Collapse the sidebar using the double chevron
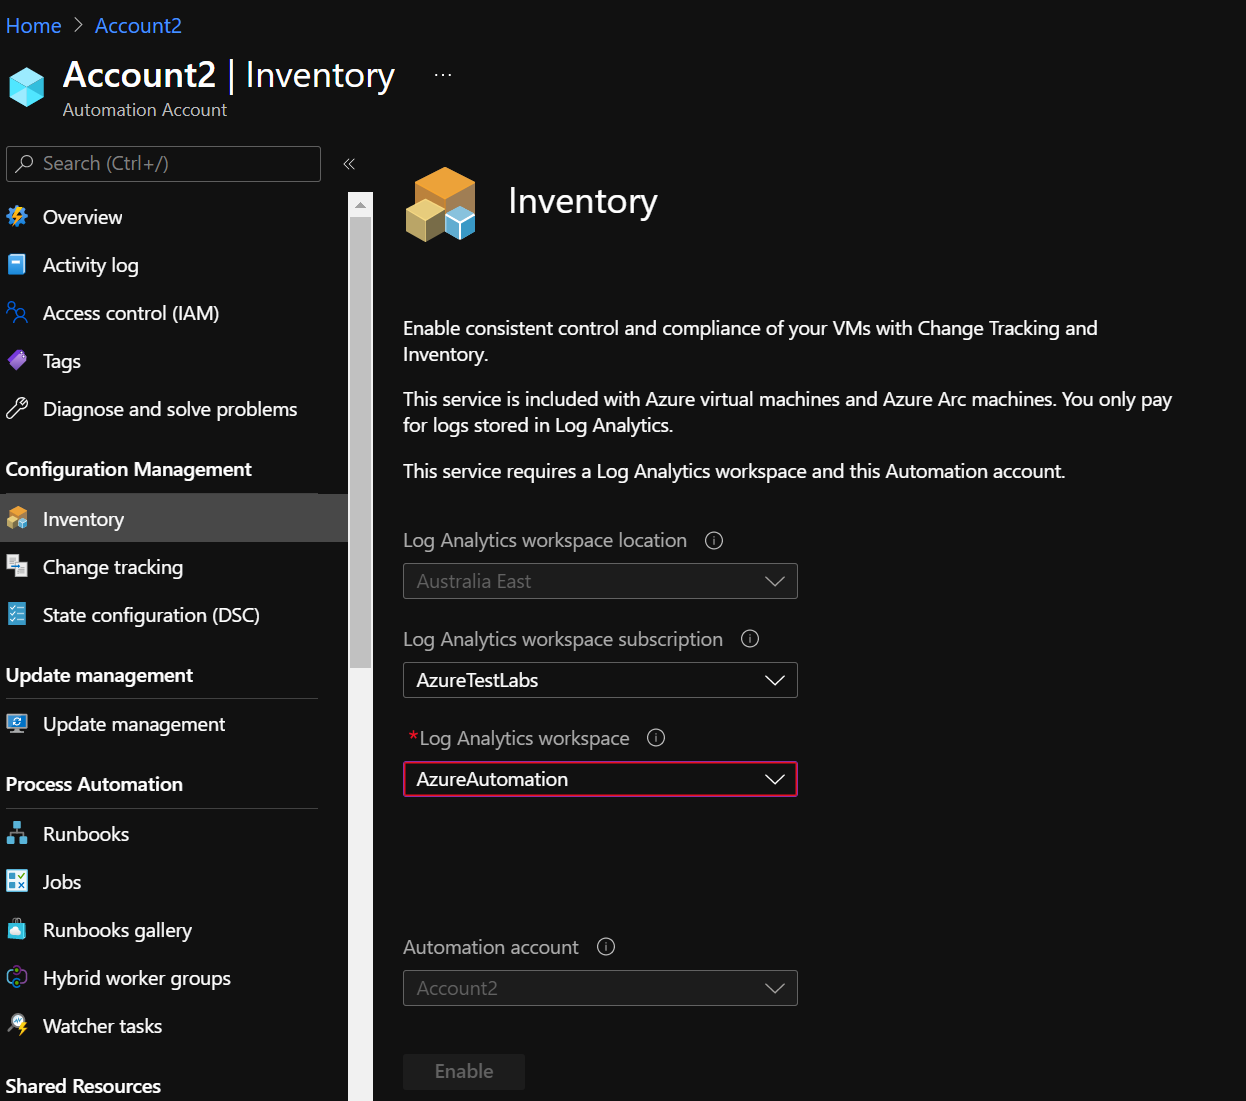This screenshot has width=1246, height=1101. coord(349,163)
